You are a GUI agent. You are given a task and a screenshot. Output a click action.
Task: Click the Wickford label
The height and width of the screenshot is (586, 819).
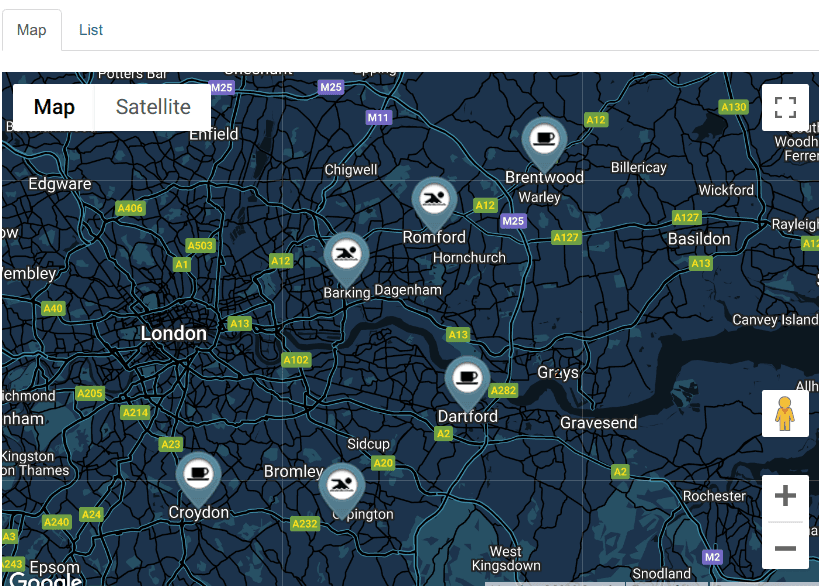click(x=726, y=190)
